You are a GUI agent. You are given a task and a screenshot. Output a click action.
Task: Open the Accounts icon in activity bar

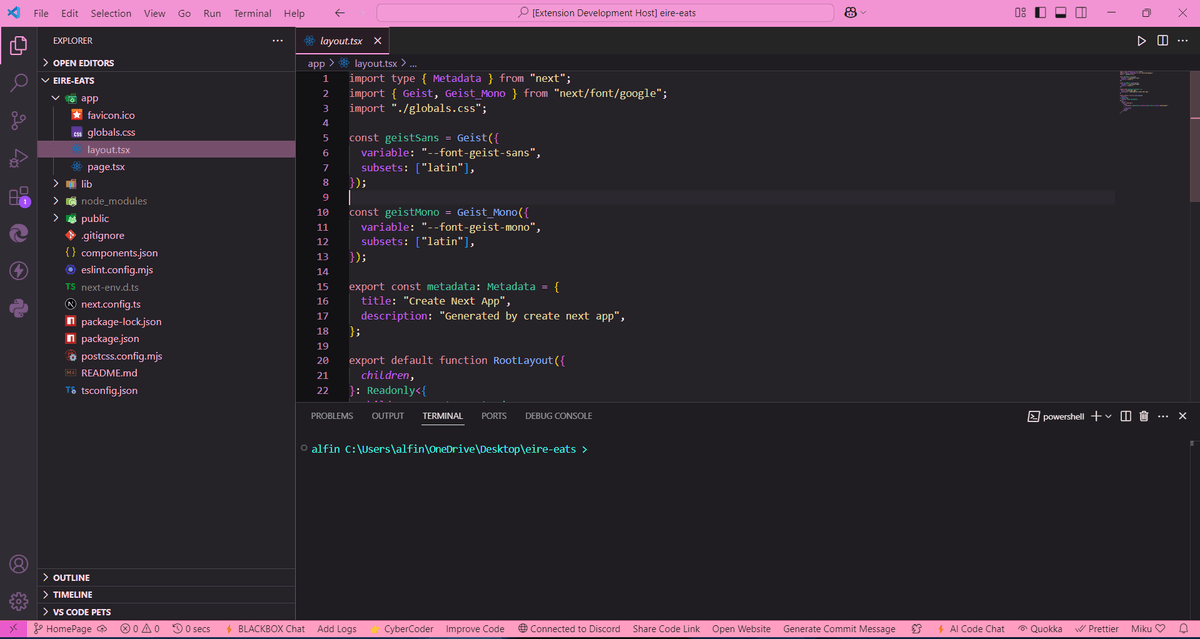click(18, 563)
